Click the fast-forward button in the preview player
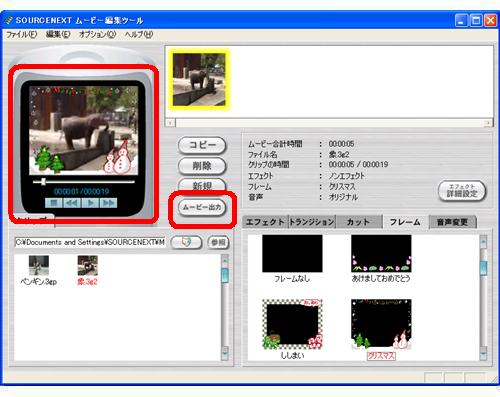The image size is (500, 397). coord(108,203)
